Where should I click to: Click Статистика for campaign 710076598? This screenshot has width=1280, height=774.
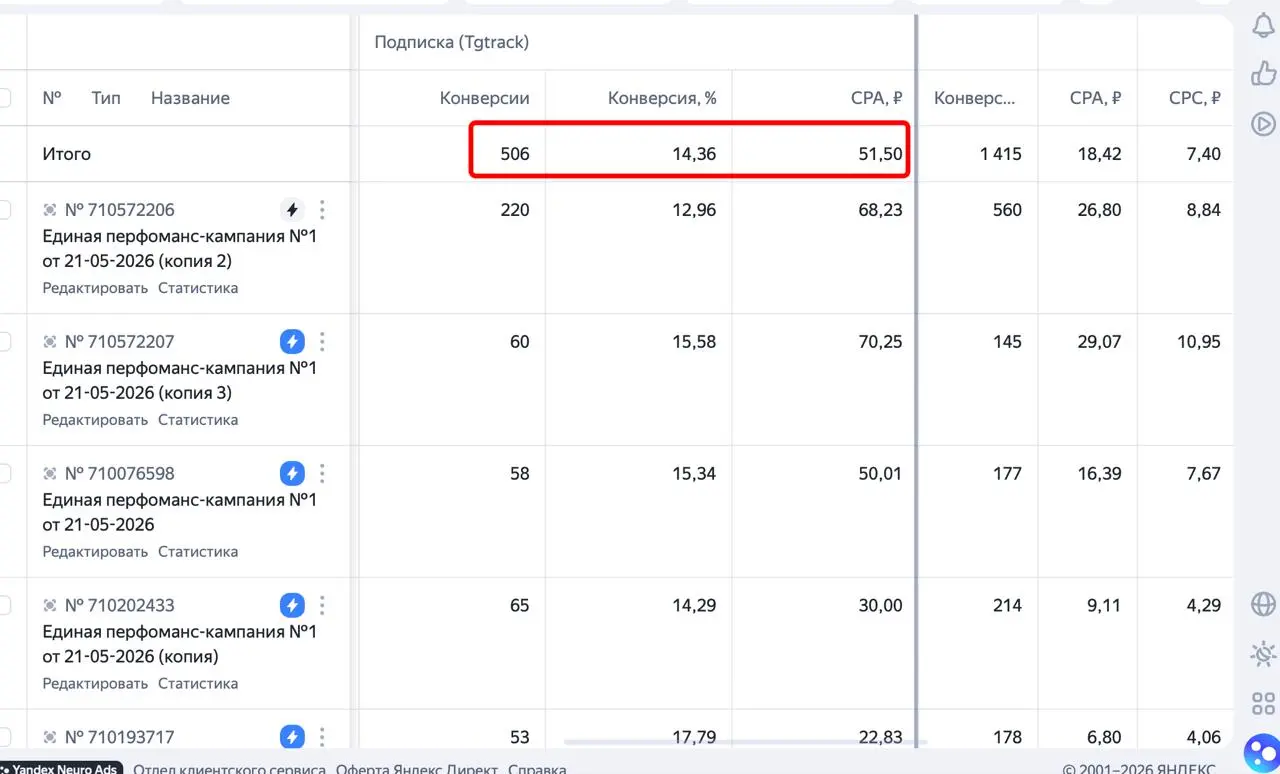198,552
